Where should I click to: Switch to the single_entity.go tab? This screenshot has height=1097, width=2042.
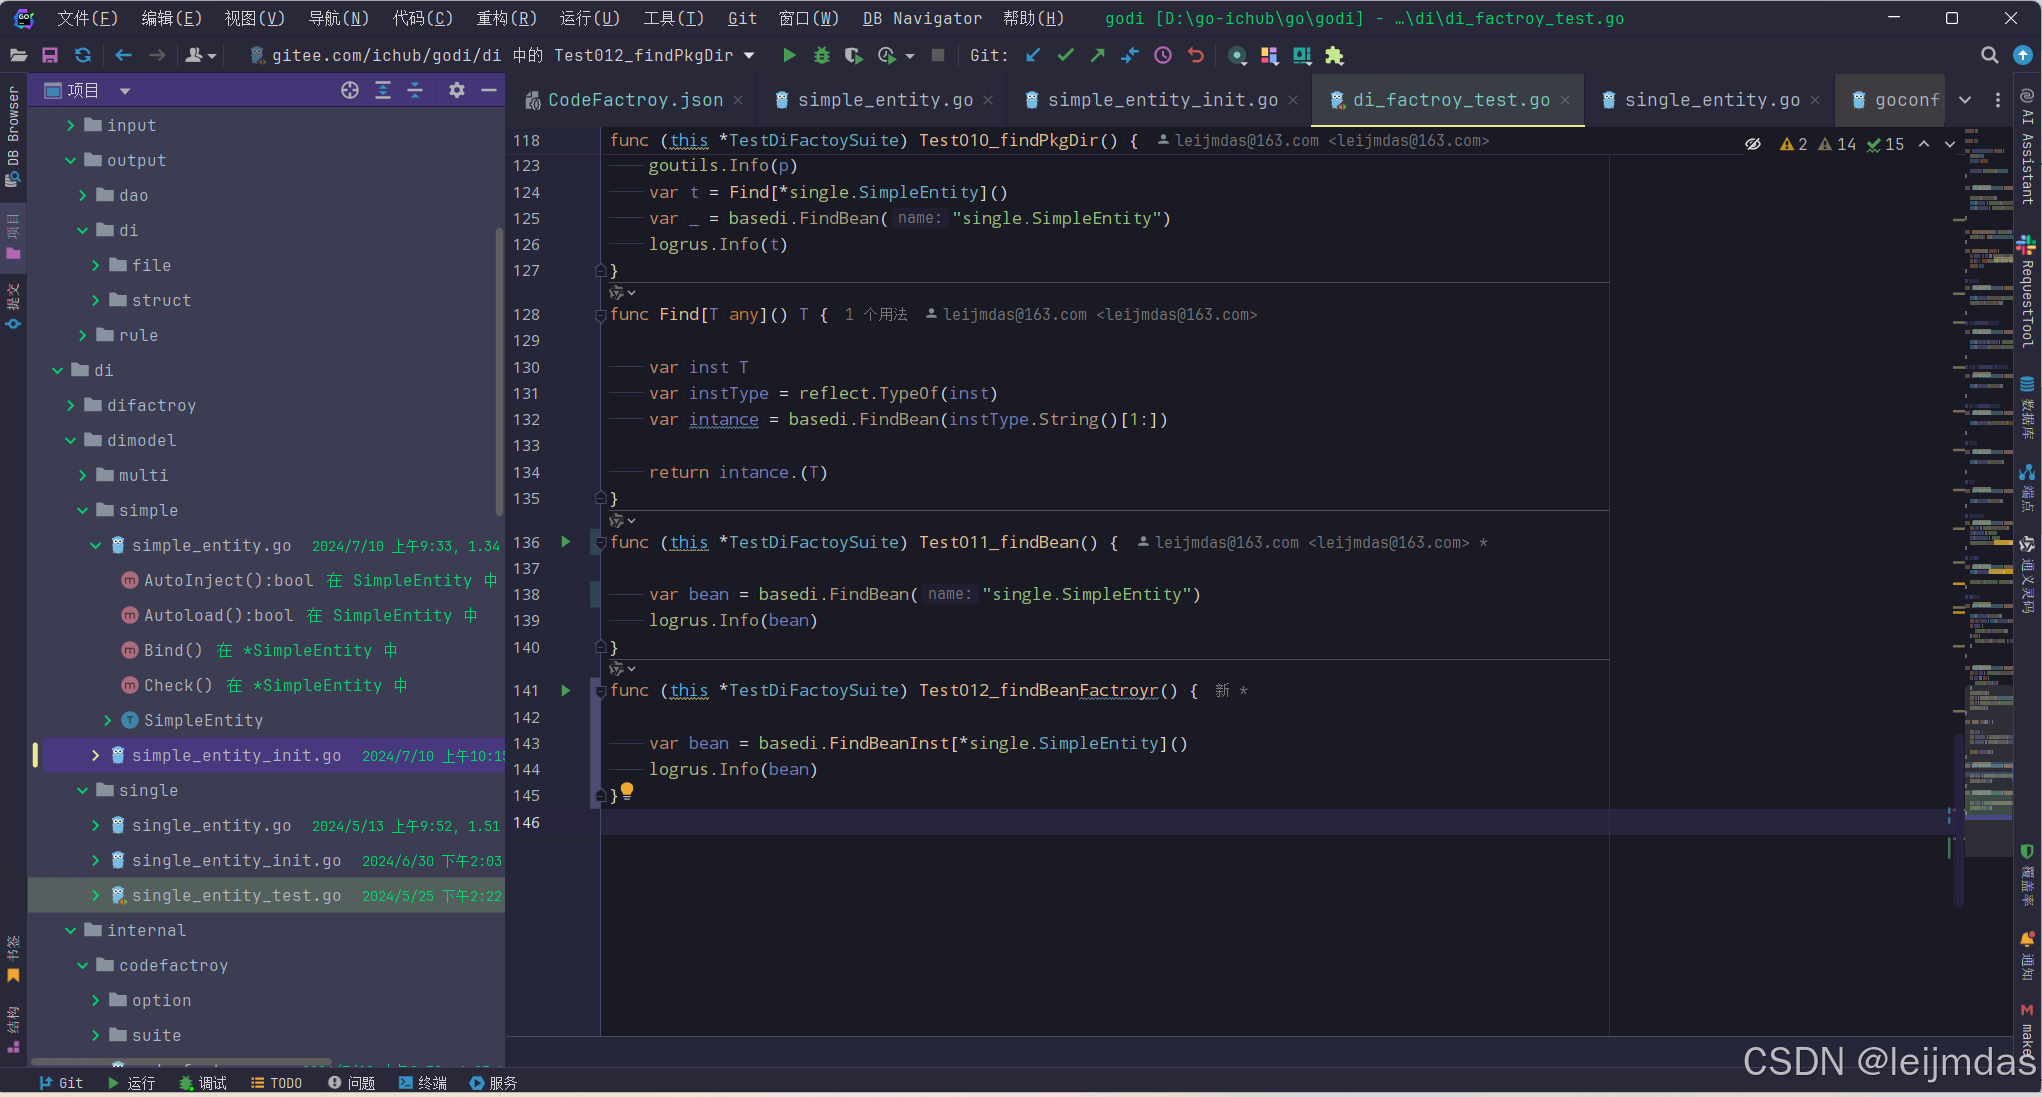pyautogui.click(x=1712, y=100)
